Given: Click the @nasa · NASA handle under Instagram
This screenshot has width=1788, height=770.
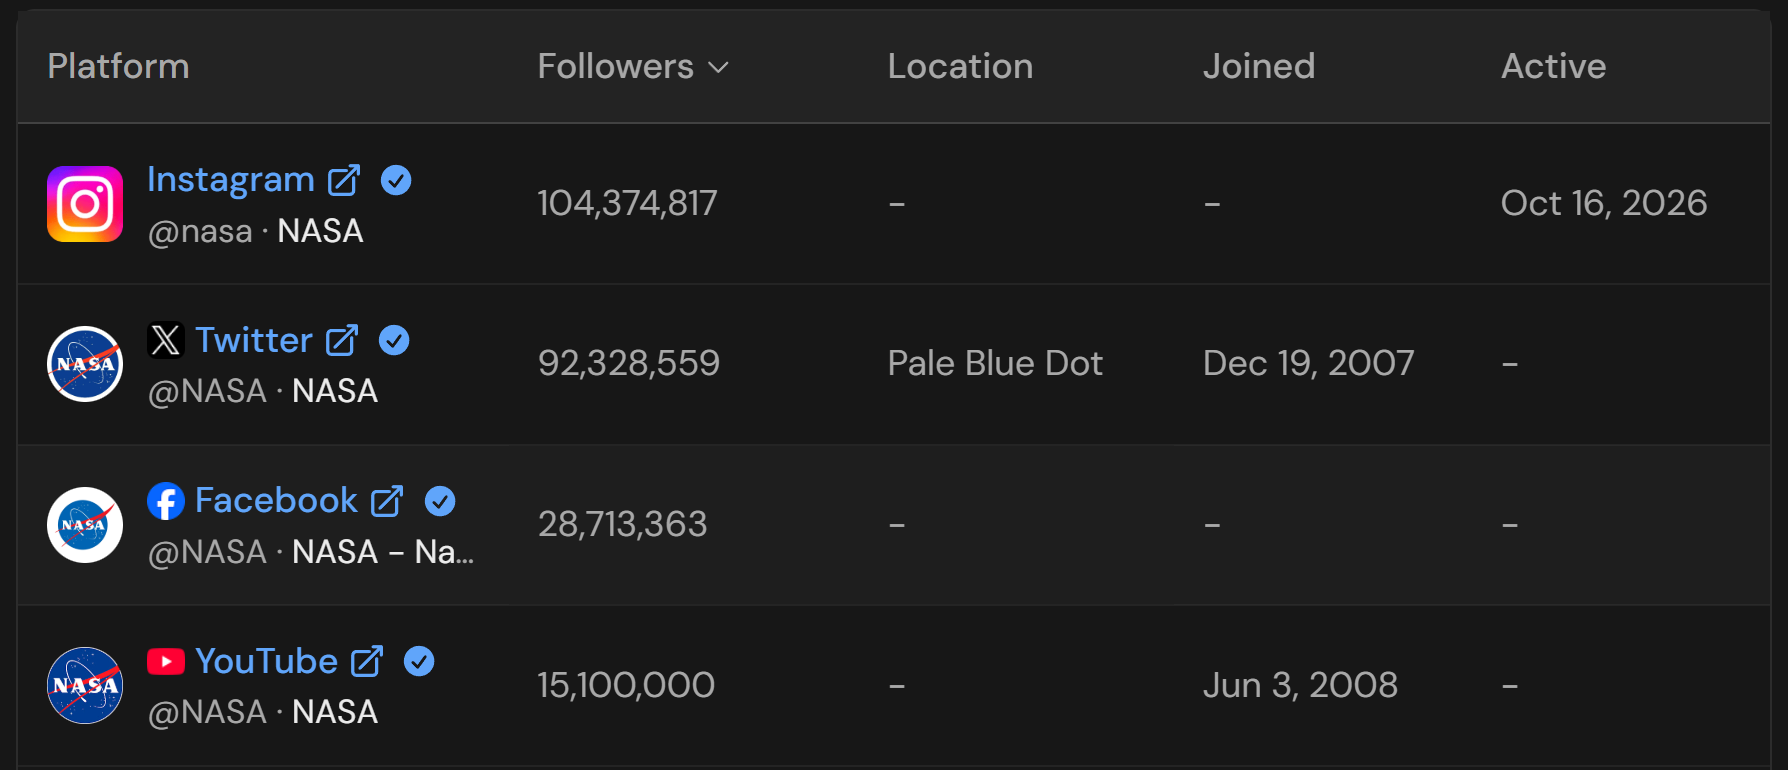Looking at the screenshot, I should (x=255, y=231).
